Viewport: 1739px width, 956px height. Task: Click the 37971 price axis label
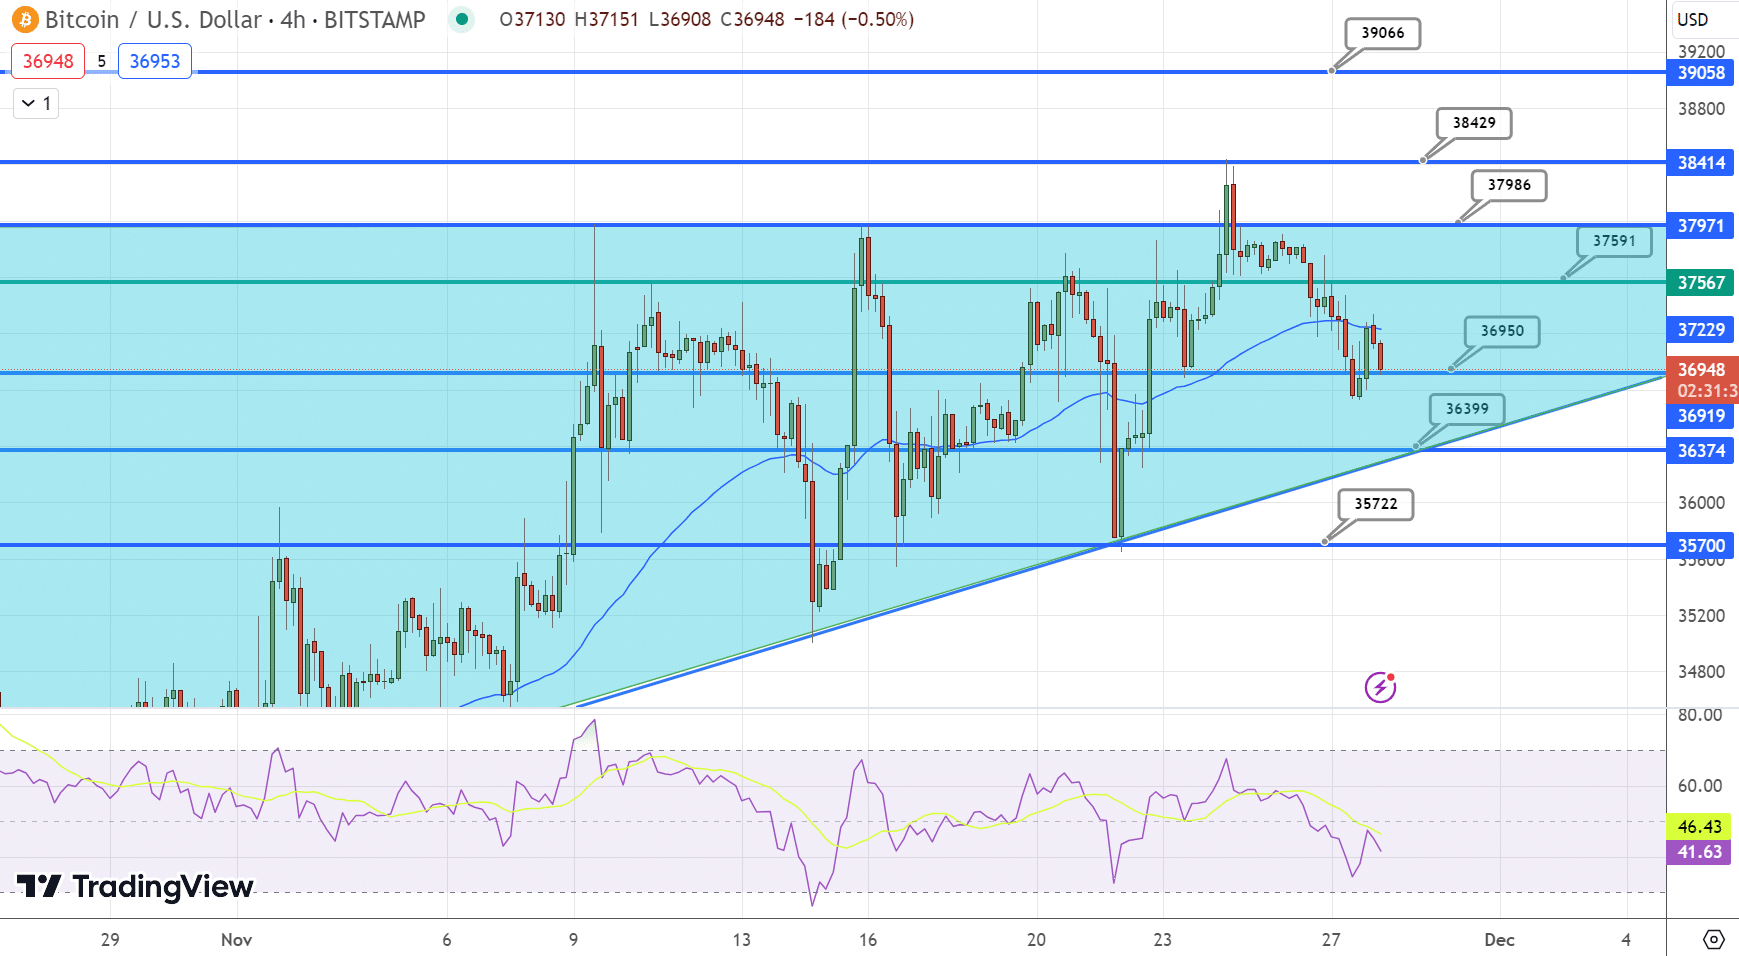pyautogui.click(x=1701, y=225)
